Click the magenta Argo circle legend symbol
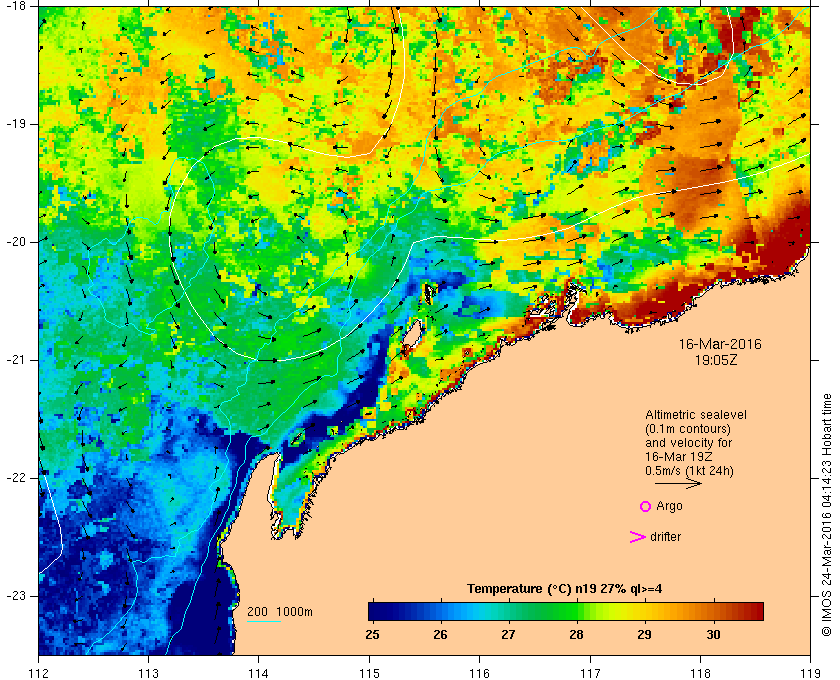The image size is (840, 680). (646, 506)
